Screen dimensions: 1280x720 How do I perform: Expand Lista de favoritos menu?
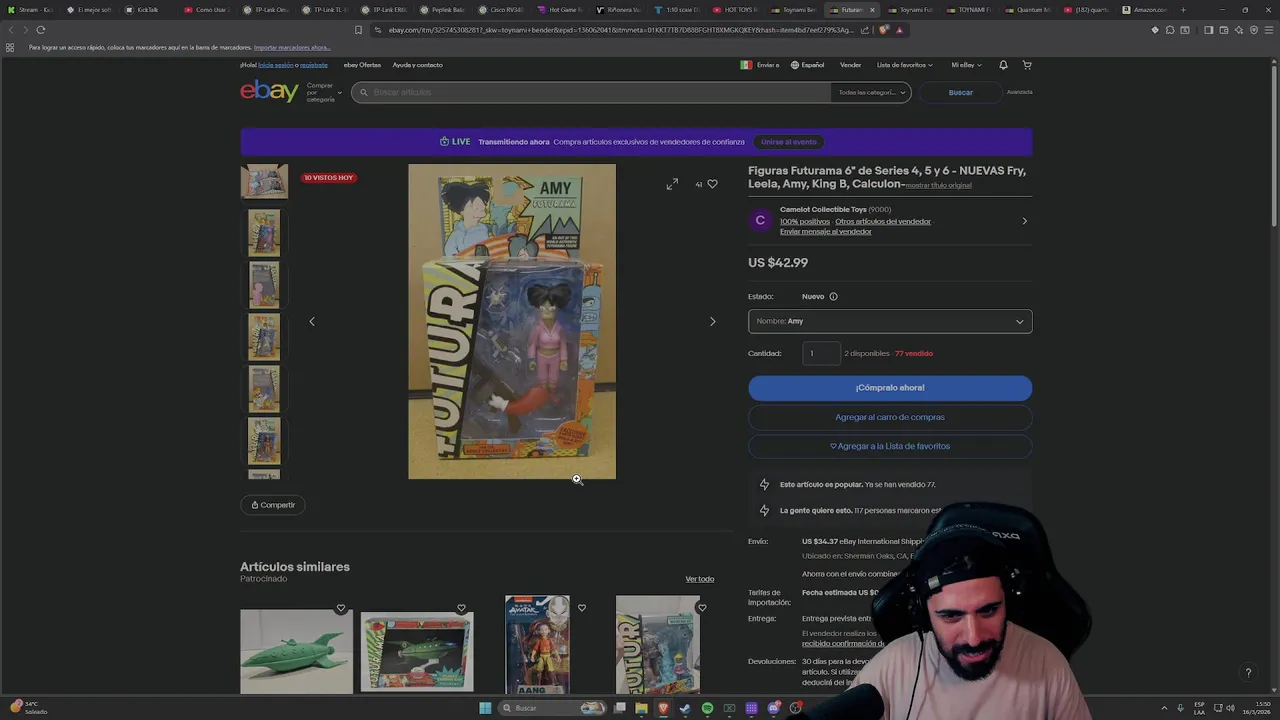905,65
